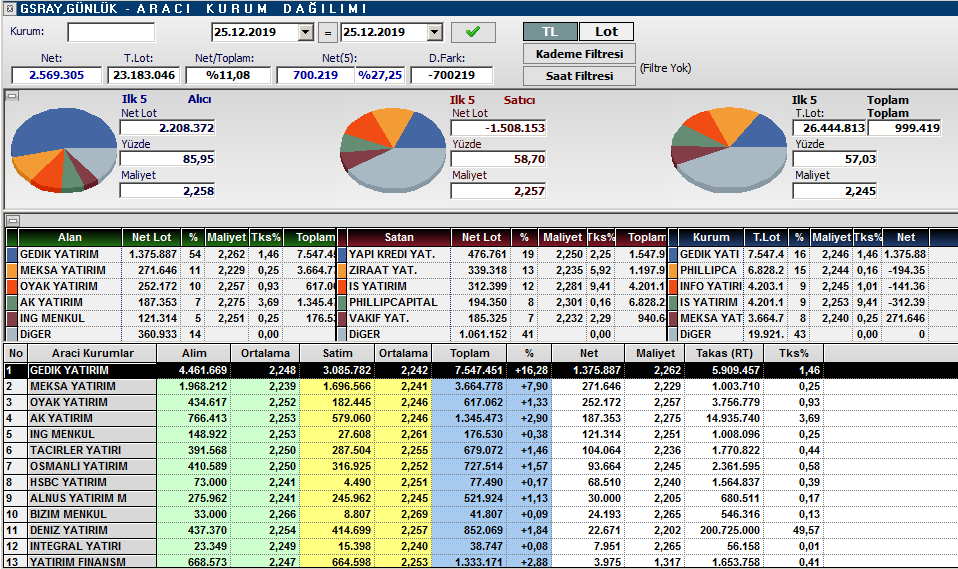The image size is (958, 569).
Task: Click the İlk 5 Alıcı pie chart
Action: click(64, 150)
